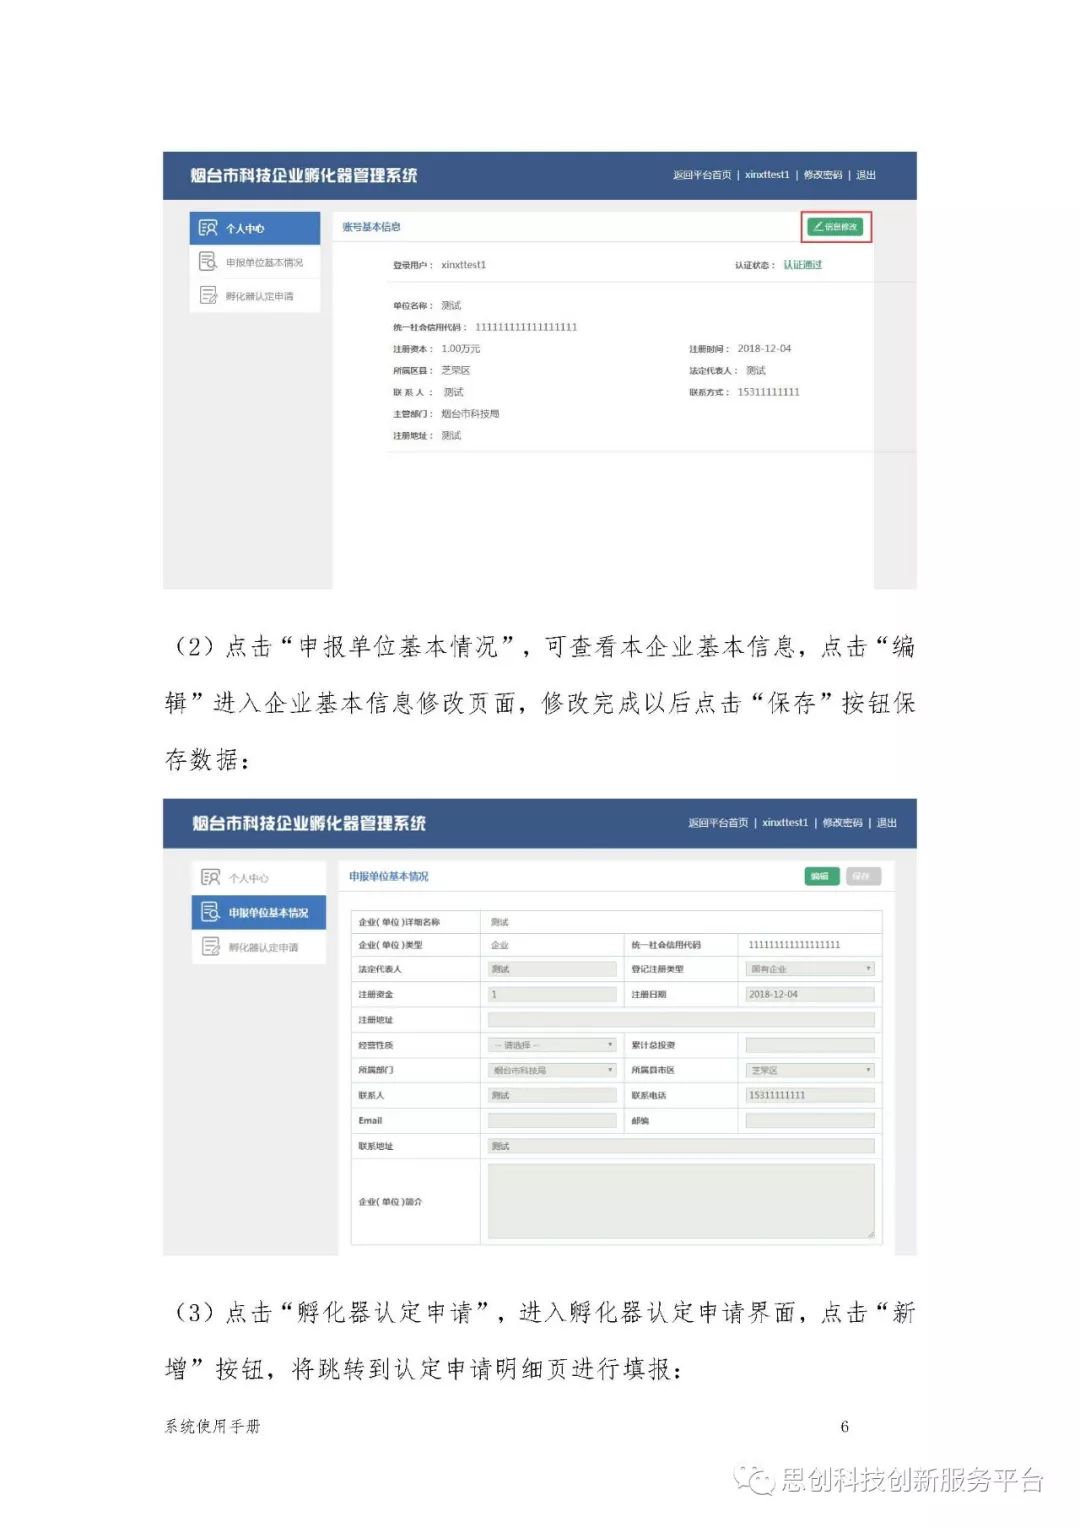Click the footer text 系统使用手册
This screenshot has height=1527, width=1080.
click(212, 1426)
